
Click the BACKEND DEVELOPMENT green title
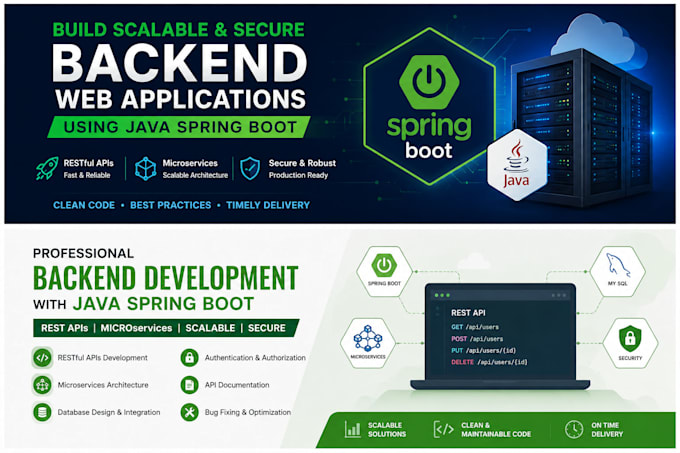click(x=166, y=278)
